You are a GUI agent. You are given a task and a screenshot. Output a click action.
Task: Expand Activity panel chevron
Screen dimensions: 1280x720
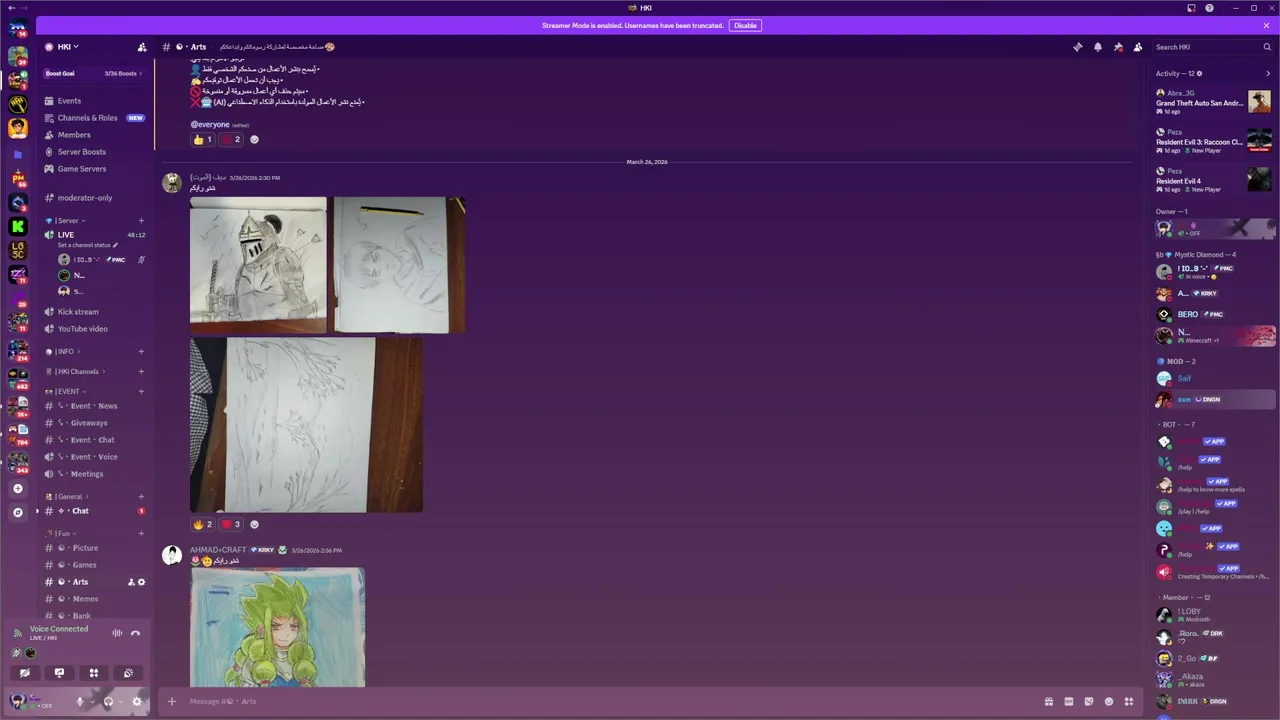coord(1268,73)
